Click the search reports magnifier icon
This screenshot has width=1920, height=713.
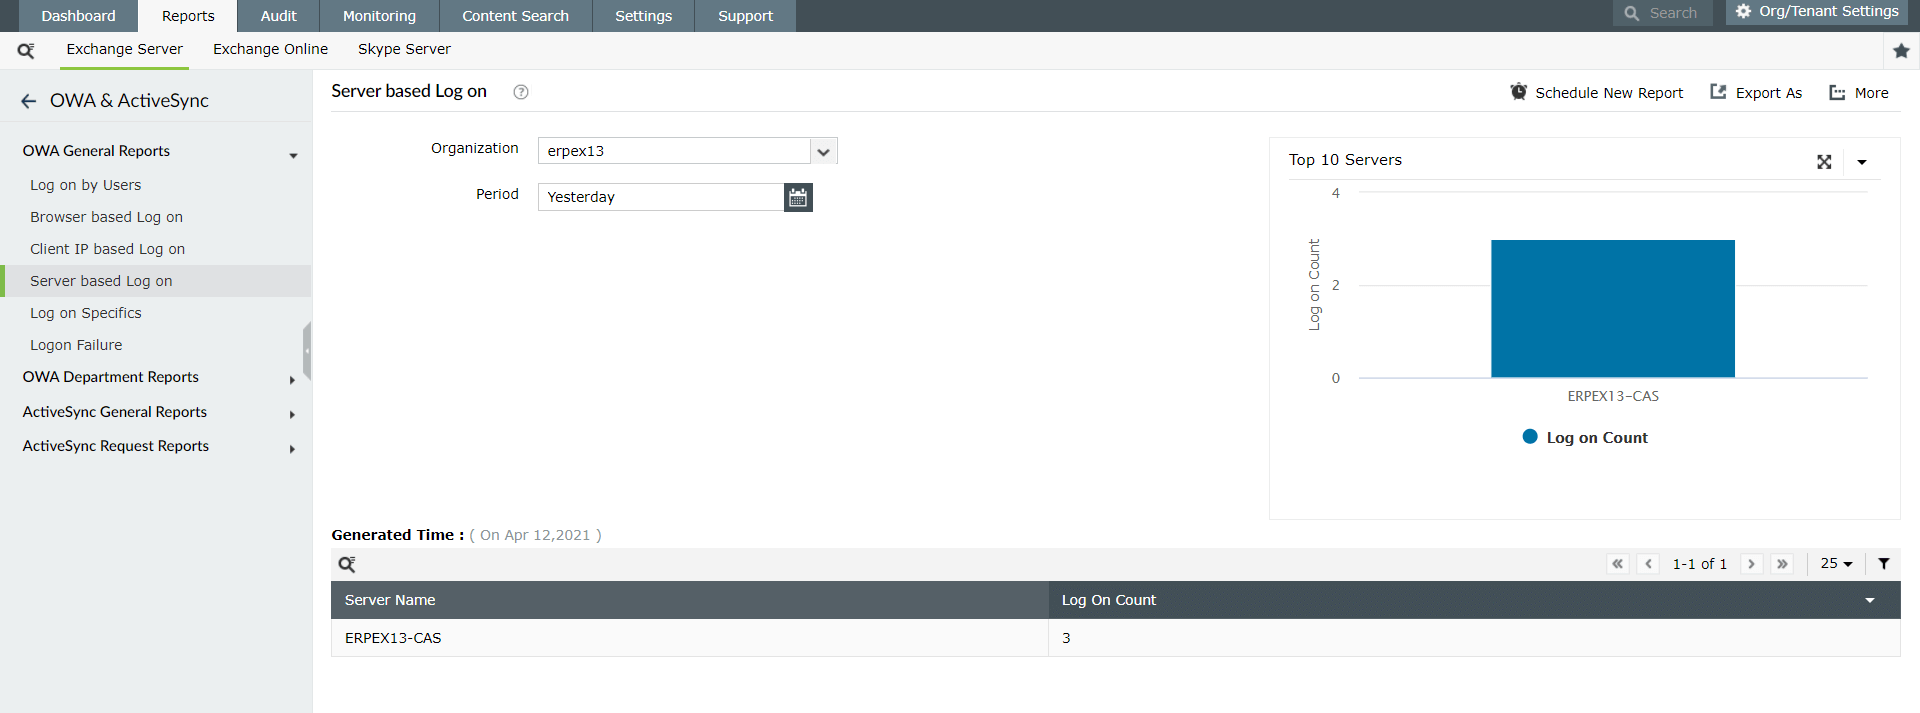[x=26, y=50]
